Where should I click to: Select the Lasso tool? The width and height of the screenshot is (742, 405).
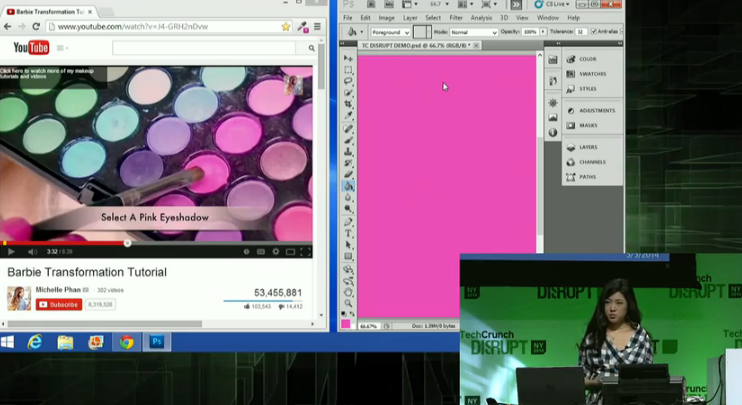348,81
